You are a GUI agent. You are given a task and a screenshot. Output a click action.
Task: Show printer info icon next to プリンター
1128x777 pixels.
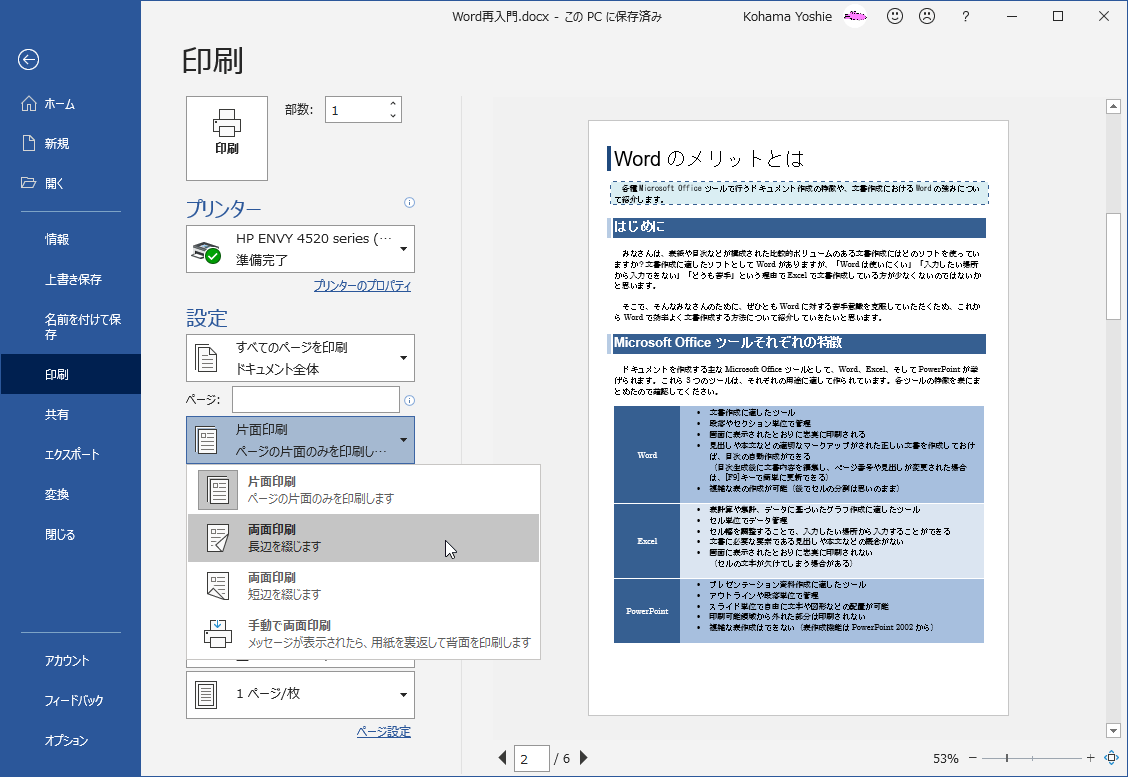coord(409,202)
